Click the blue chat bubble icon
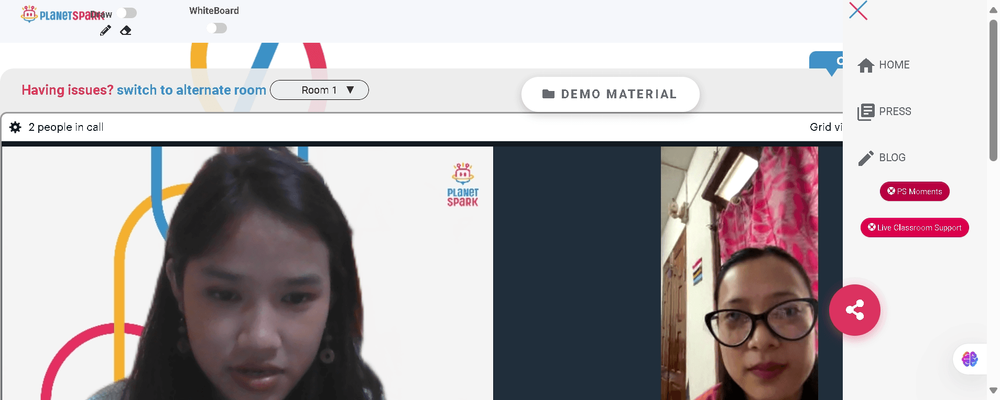1000x400 pixels. 827,63
